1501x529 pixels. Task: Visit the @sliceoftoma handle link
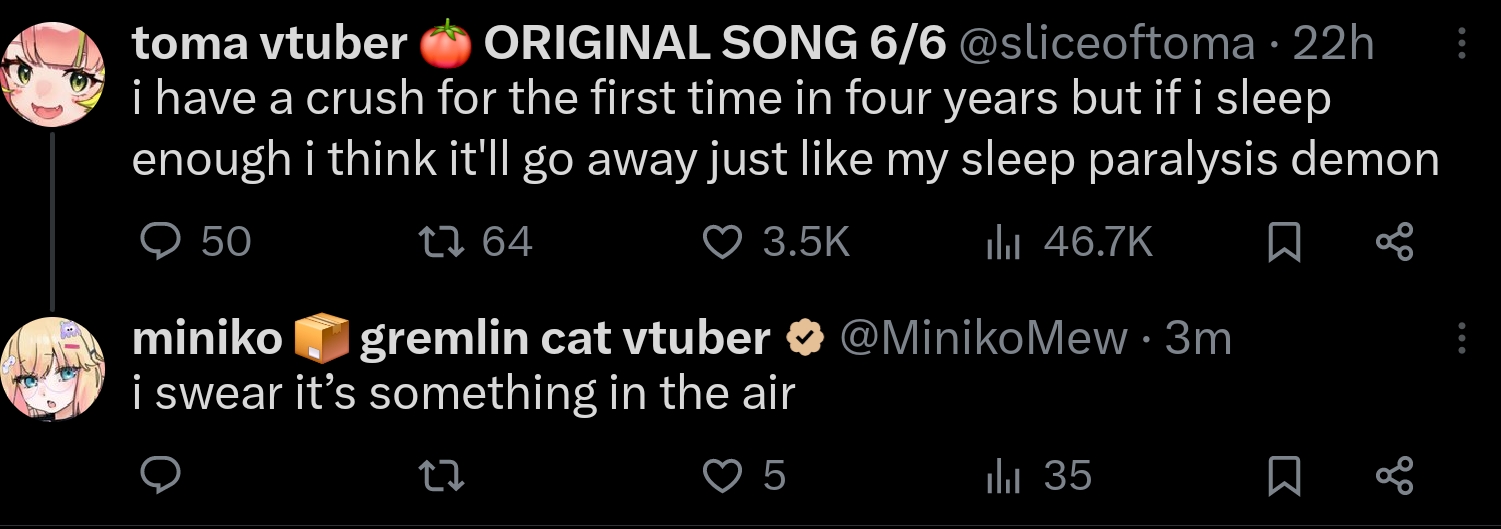pyautogui.click(x=1107, y=43)
